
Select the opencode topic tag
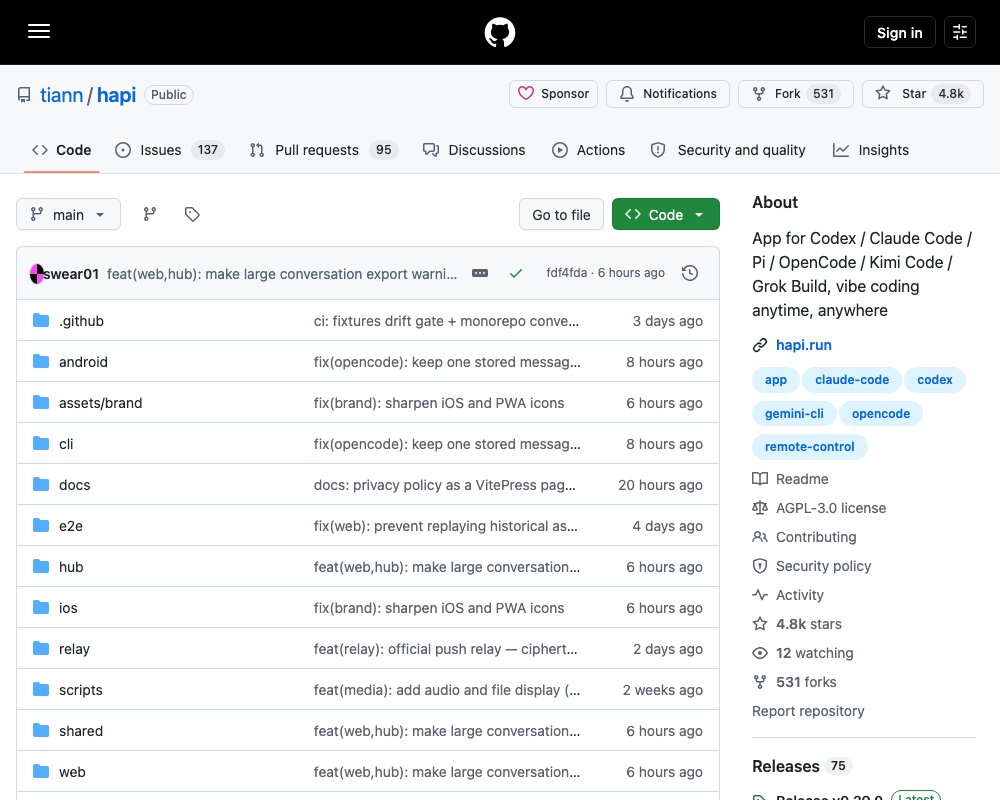pos(881,413)
